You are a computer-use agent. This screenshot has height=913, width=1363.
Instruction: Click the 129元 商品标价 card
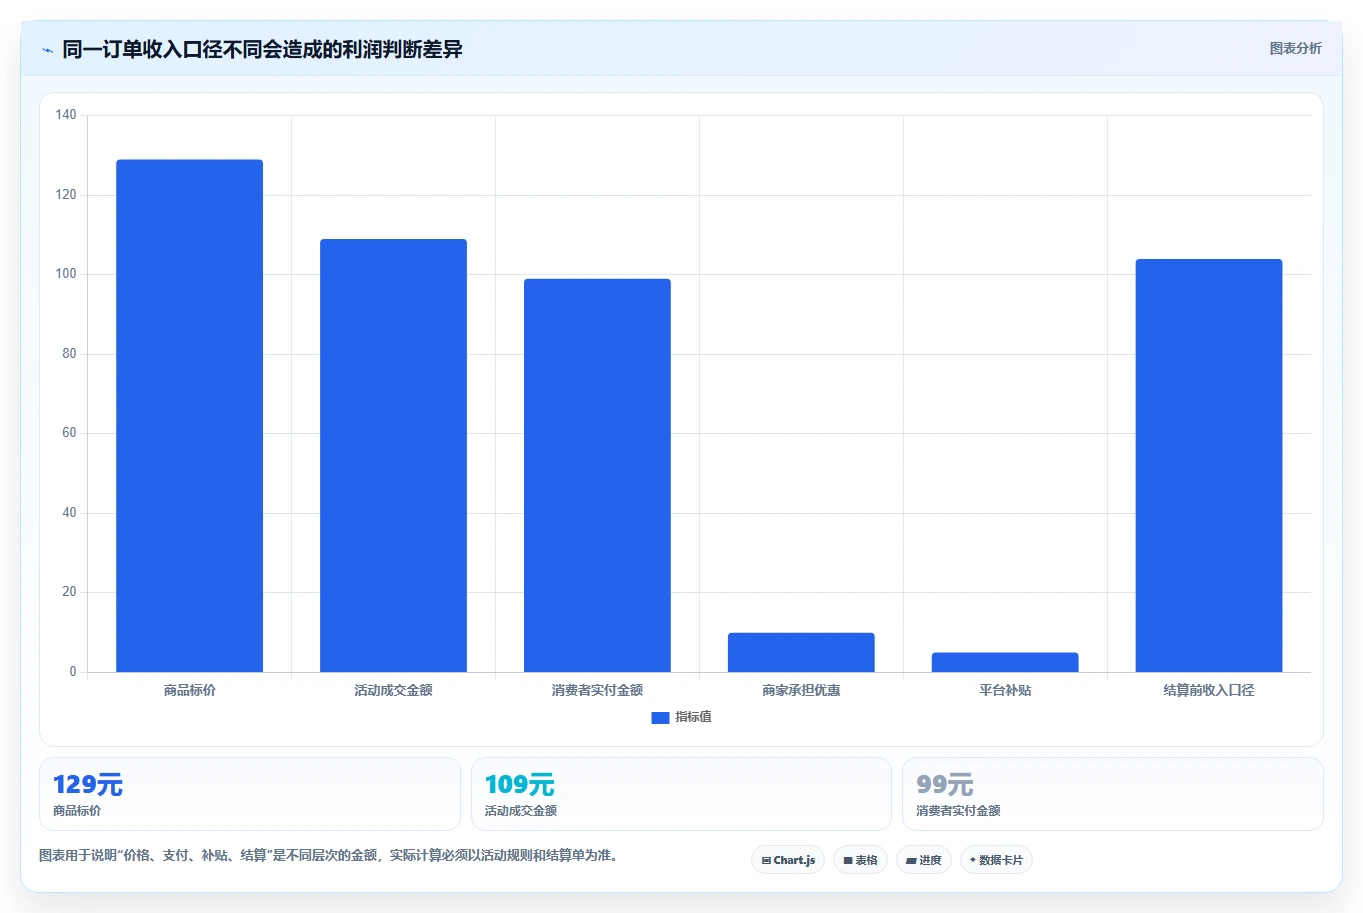coord(250,794)
